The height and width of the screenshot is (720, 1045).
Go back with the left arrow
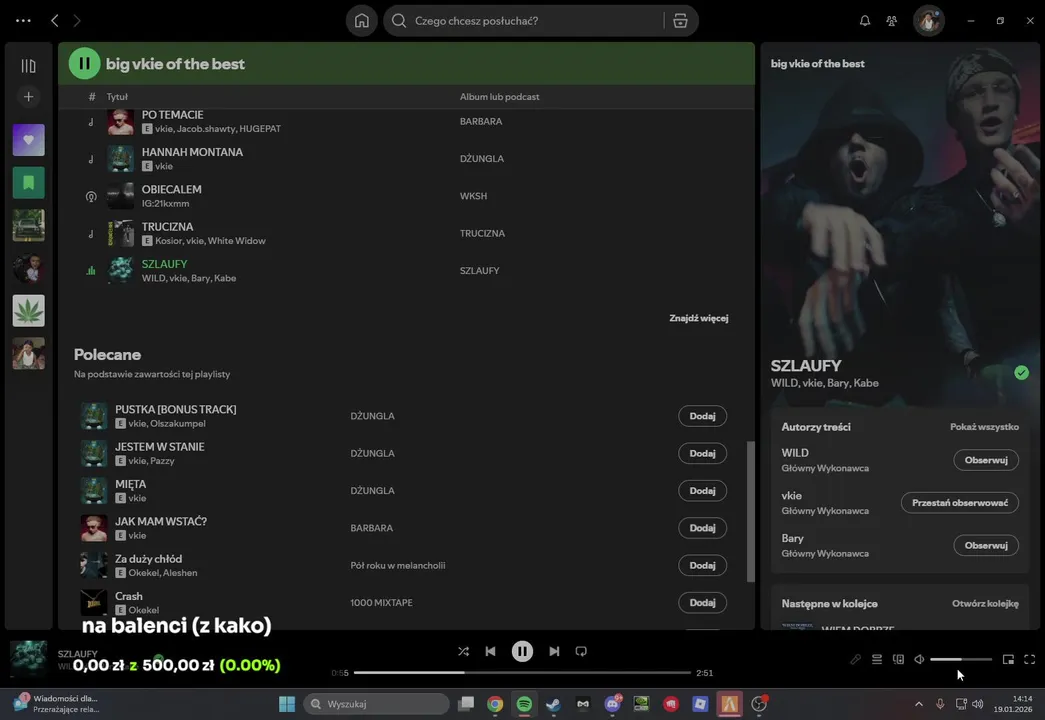click(x=55, y=21)
